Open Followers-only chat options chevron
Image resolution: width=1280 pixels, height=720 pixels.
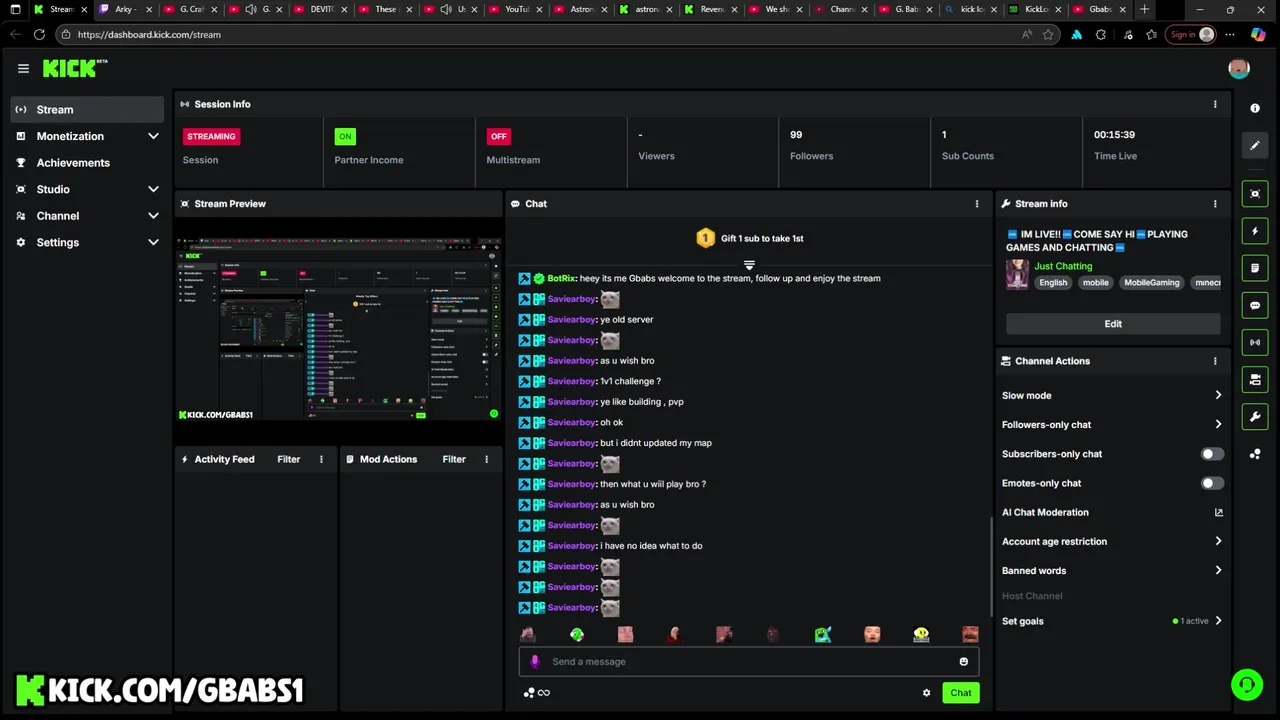pos(1218,424)
